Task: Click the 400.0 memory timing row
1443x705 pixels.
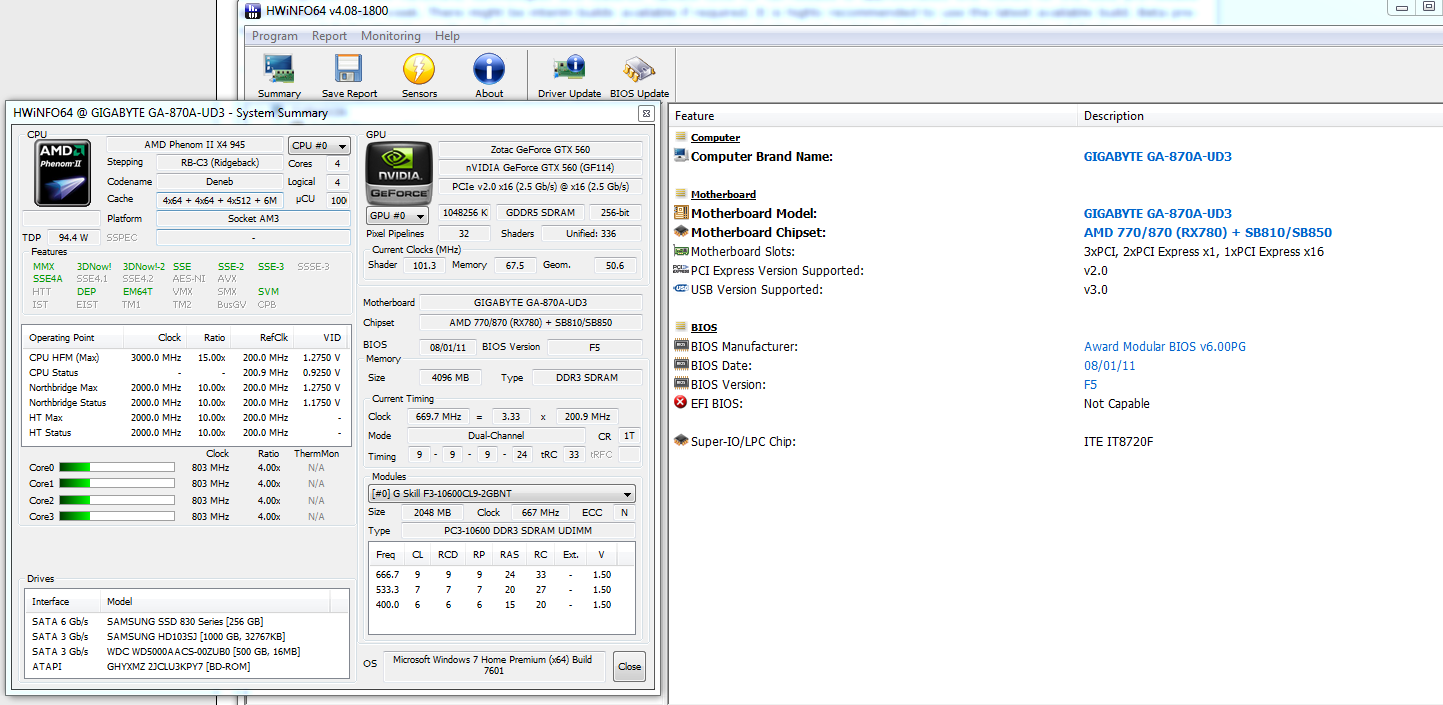Action: tap(501, 604)
